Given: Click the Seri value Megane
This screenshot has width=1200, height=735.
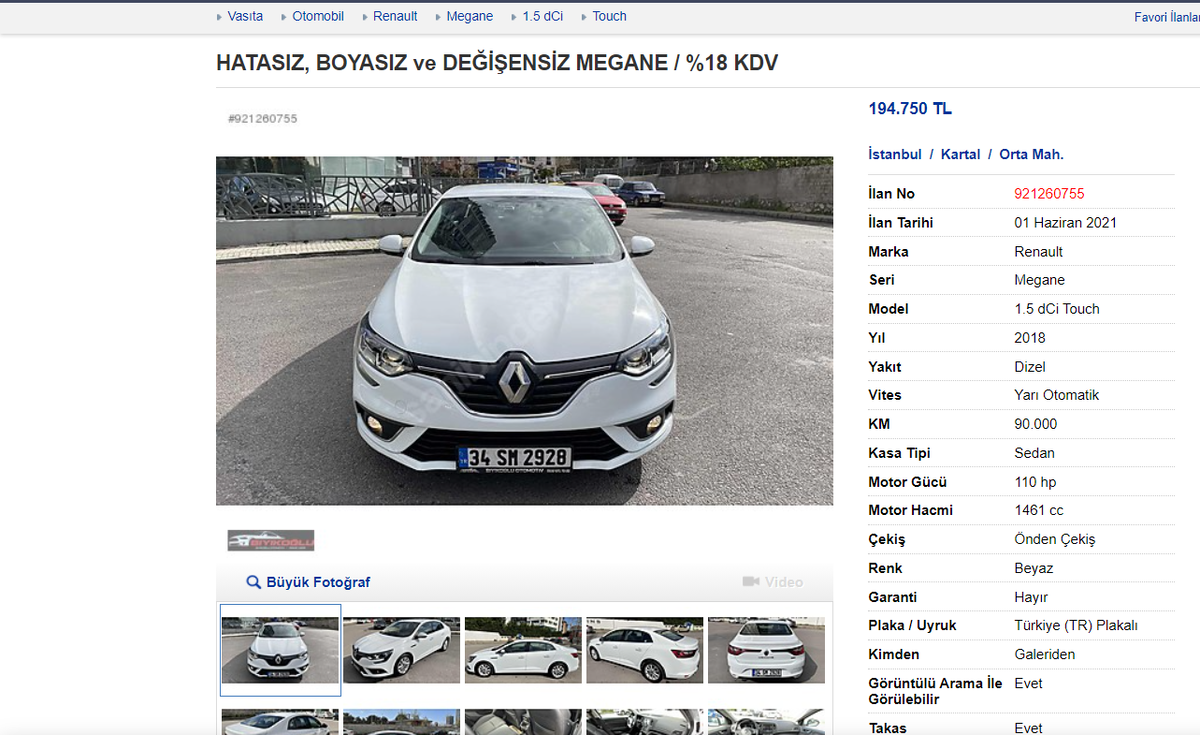Looking at the screenshot, I should [x=1040, y=280].
